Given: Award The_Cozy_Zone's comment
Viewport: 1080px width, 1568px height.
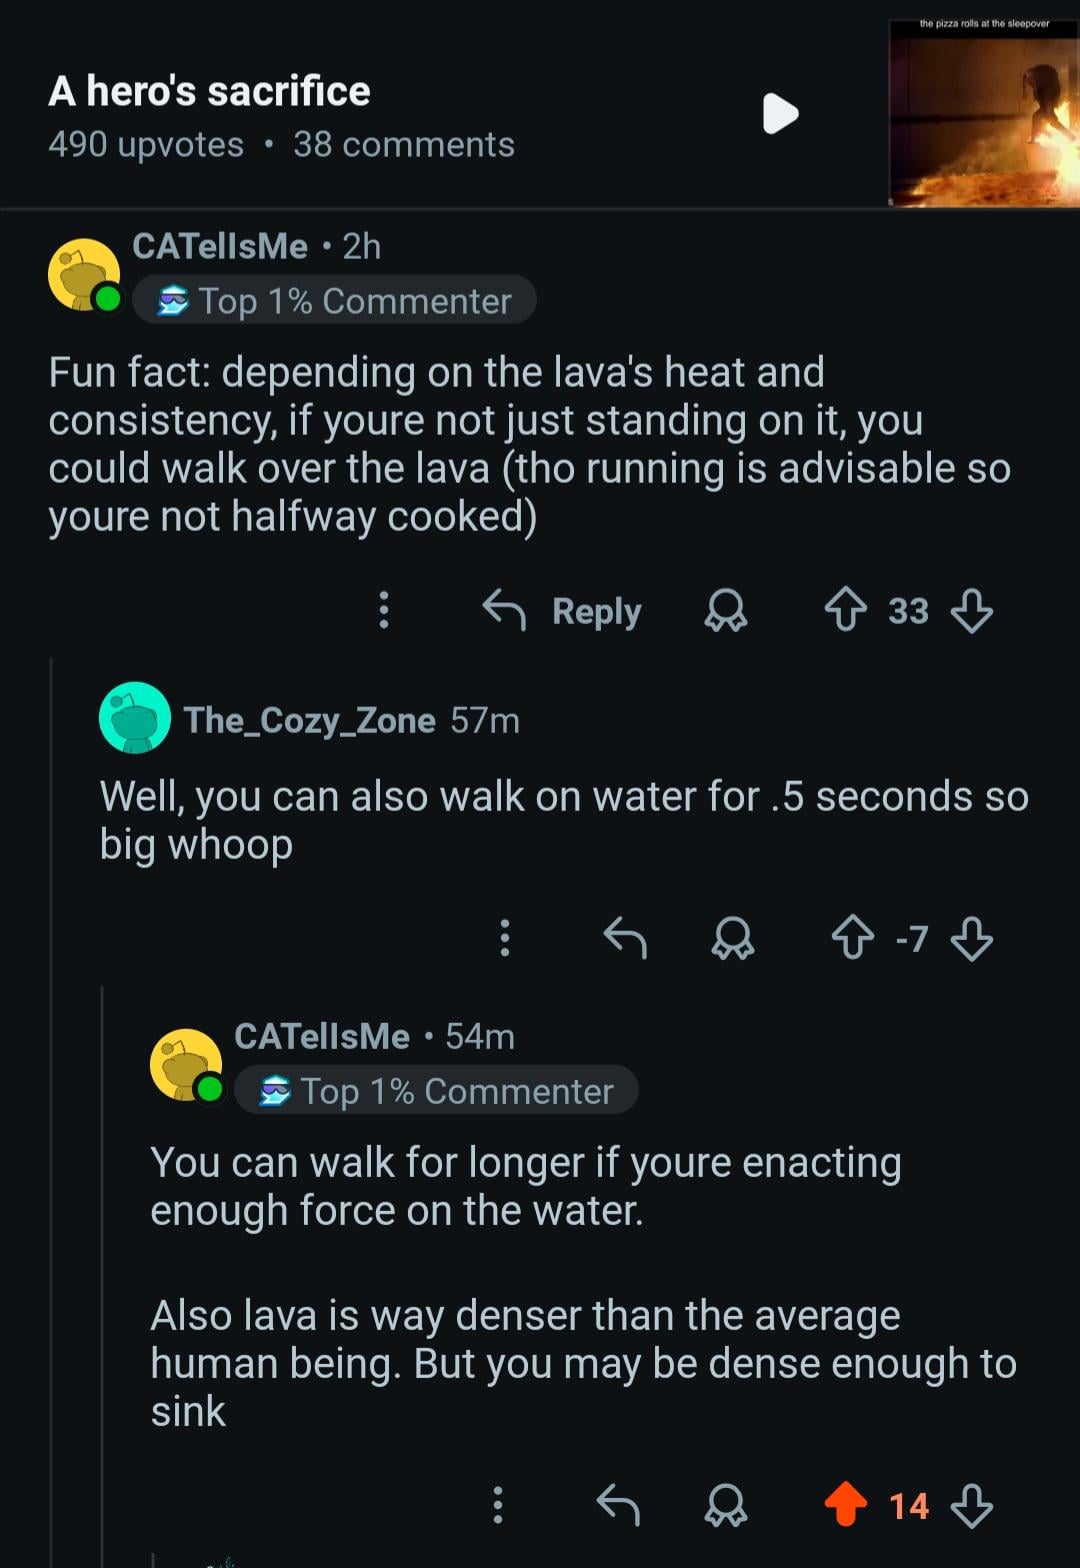Looking at the screenshot, I should pyautogui.click(x=733, y=938).
